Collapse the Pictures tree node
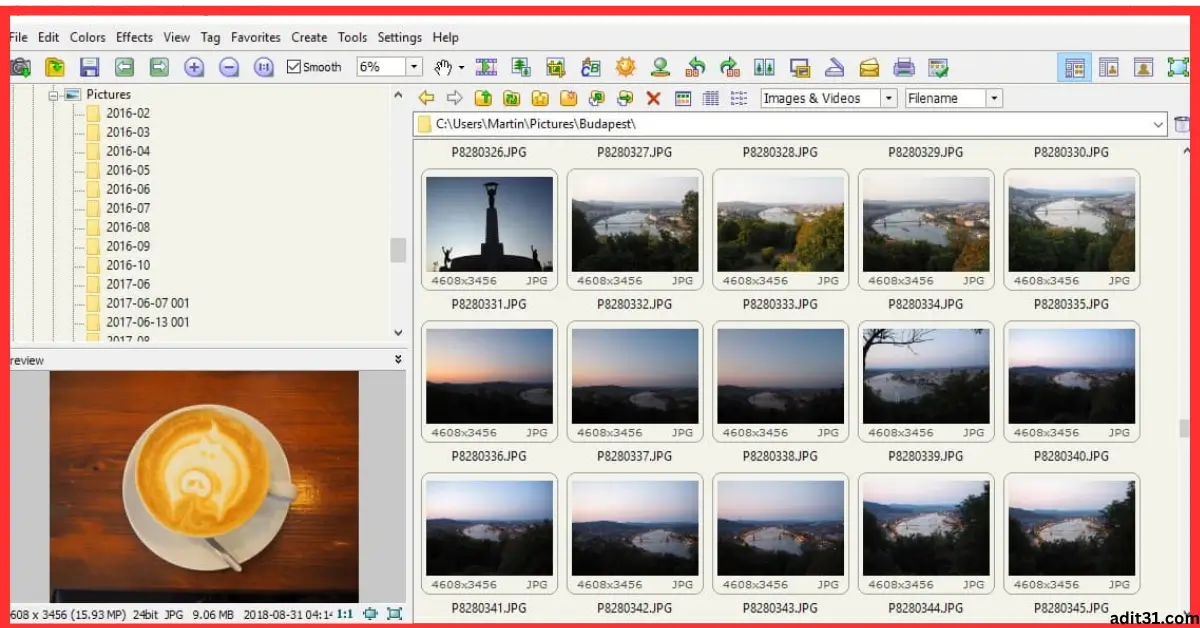 54,94
